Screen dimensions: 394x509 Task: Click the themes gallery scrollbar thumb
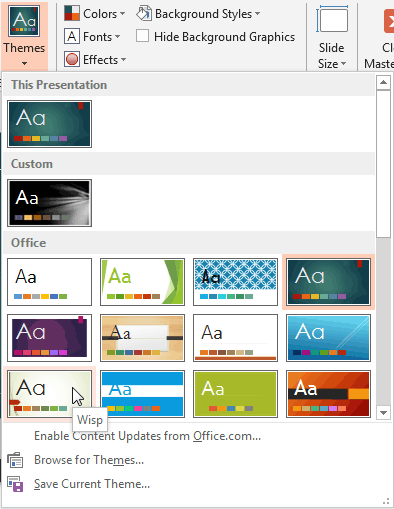pyautogui.click(x=383, y=164)
